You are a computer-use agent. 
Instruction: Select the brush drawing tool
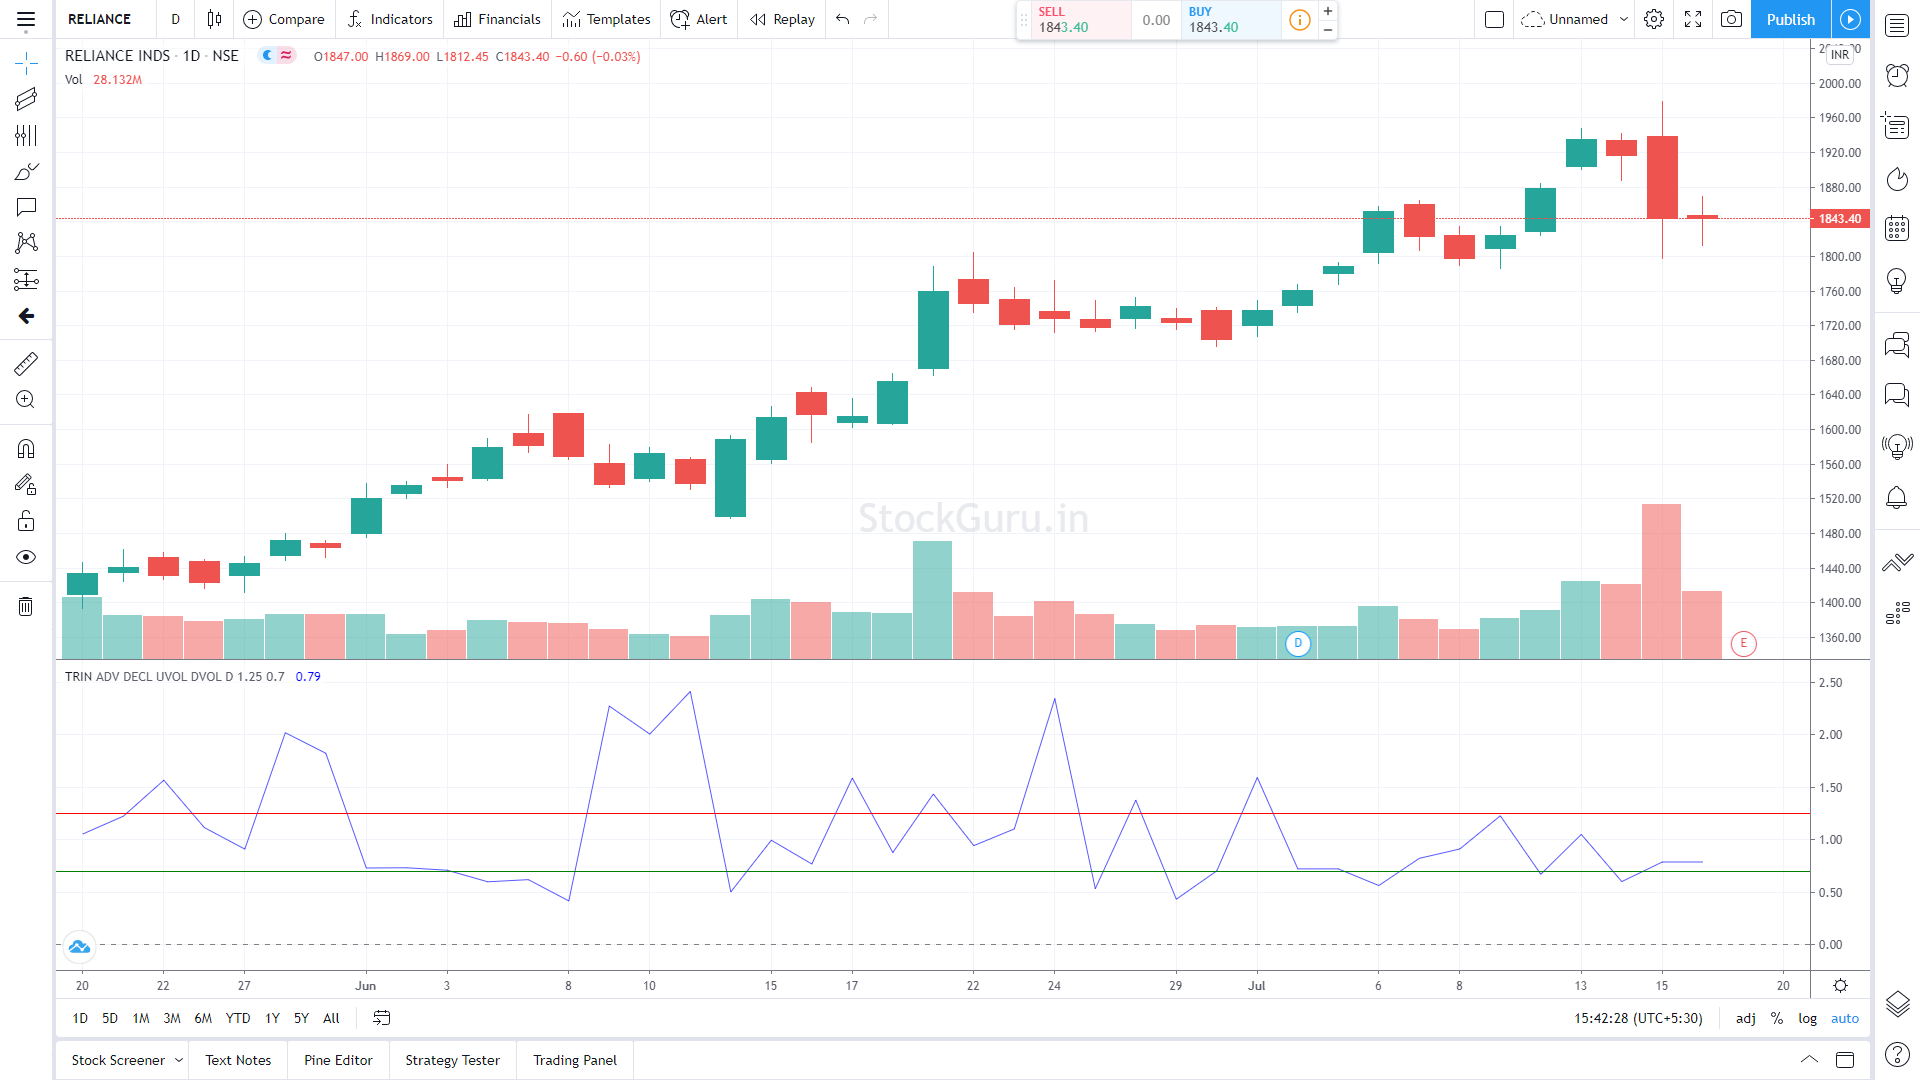pos(26,171)
